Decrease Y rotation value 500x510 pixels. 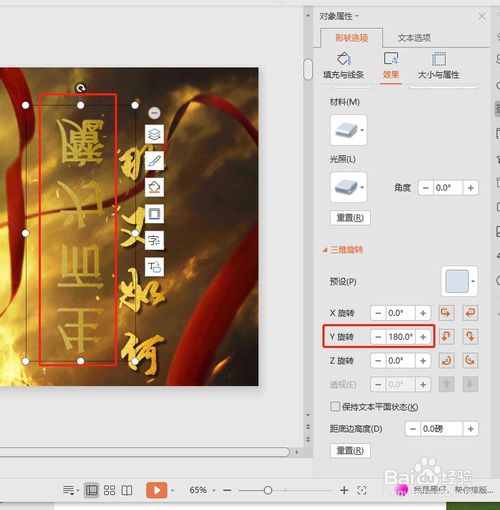(x=378, y=337)
